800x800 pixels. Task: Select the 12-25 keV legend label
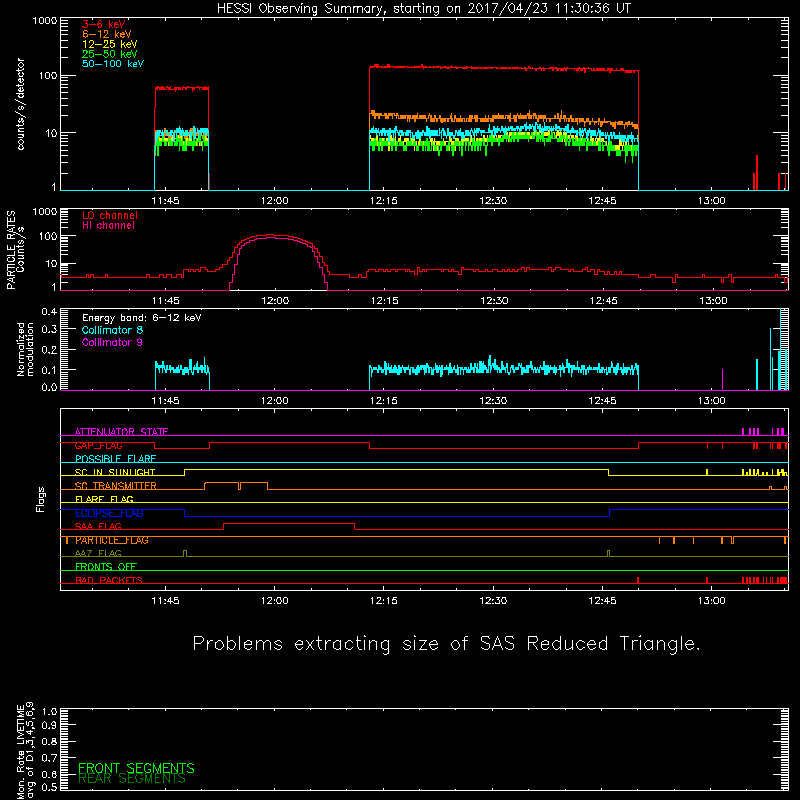tap(110, 44)
